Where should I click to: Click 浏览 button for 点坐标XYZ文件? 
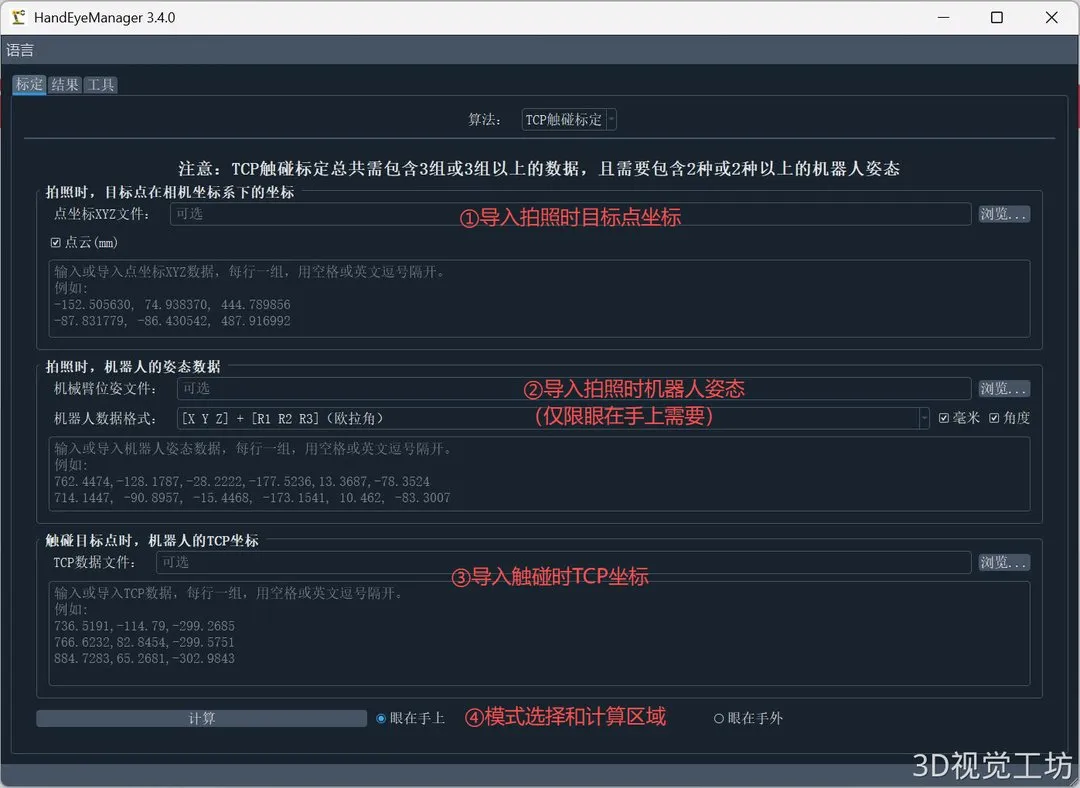coord(1004,214)
